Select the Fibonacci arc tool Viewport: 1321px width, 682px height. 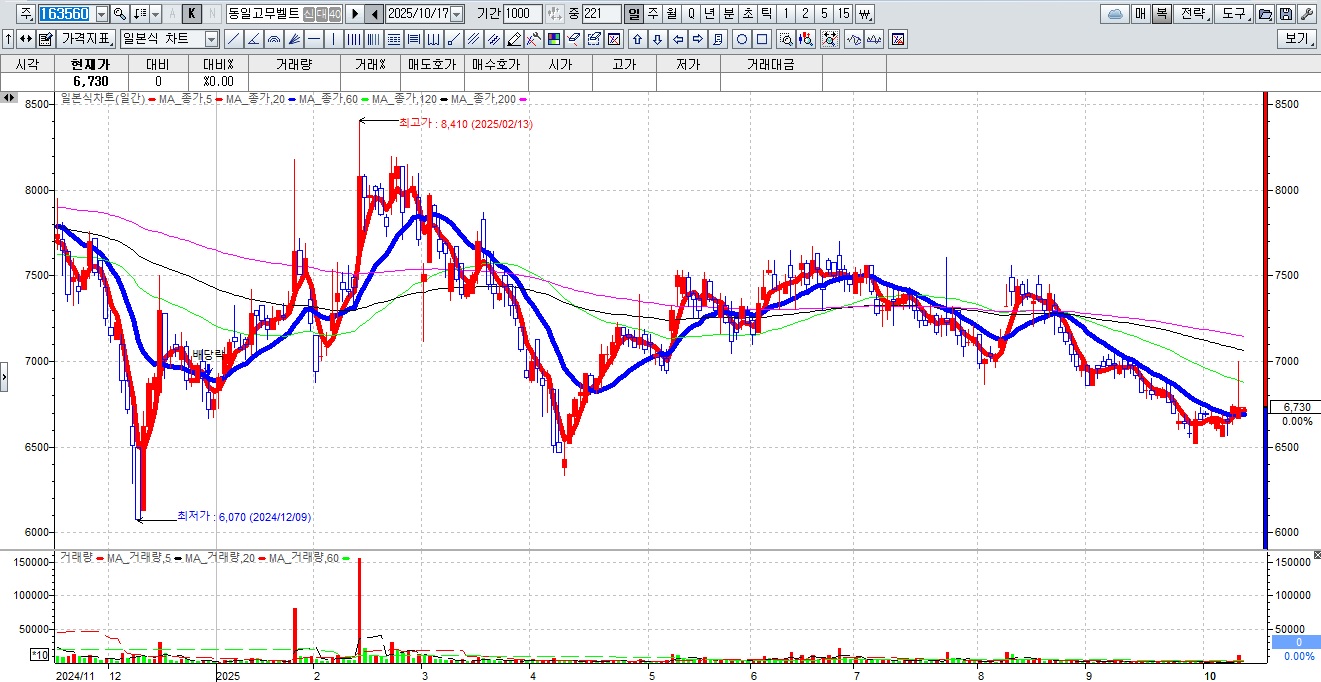click(274, 39)
